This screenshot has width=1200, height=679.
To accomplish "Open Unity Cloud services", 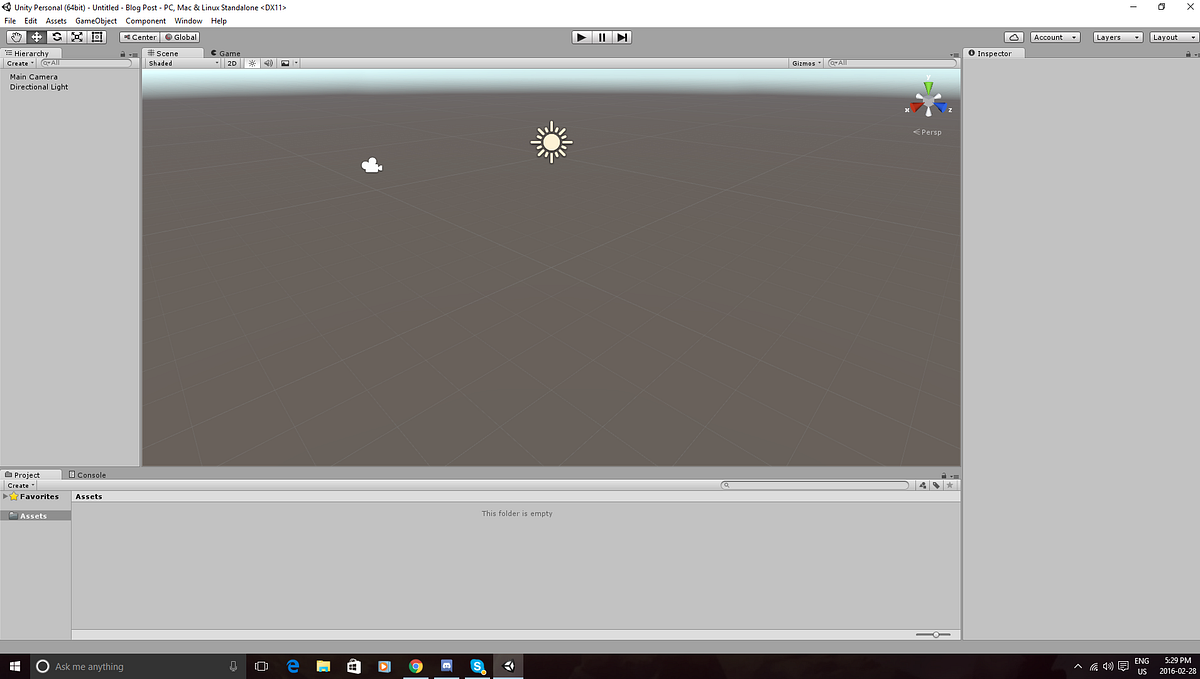I will (1013, 37).
